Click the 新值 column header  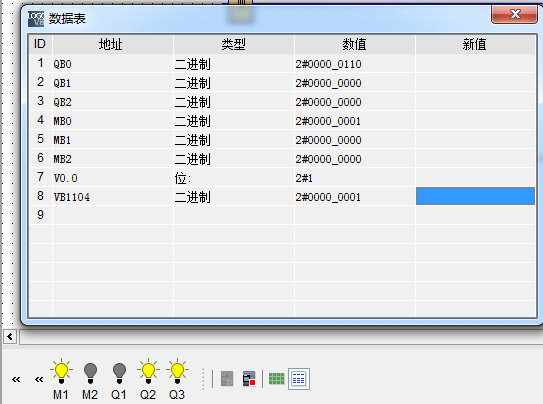point(475,44)
